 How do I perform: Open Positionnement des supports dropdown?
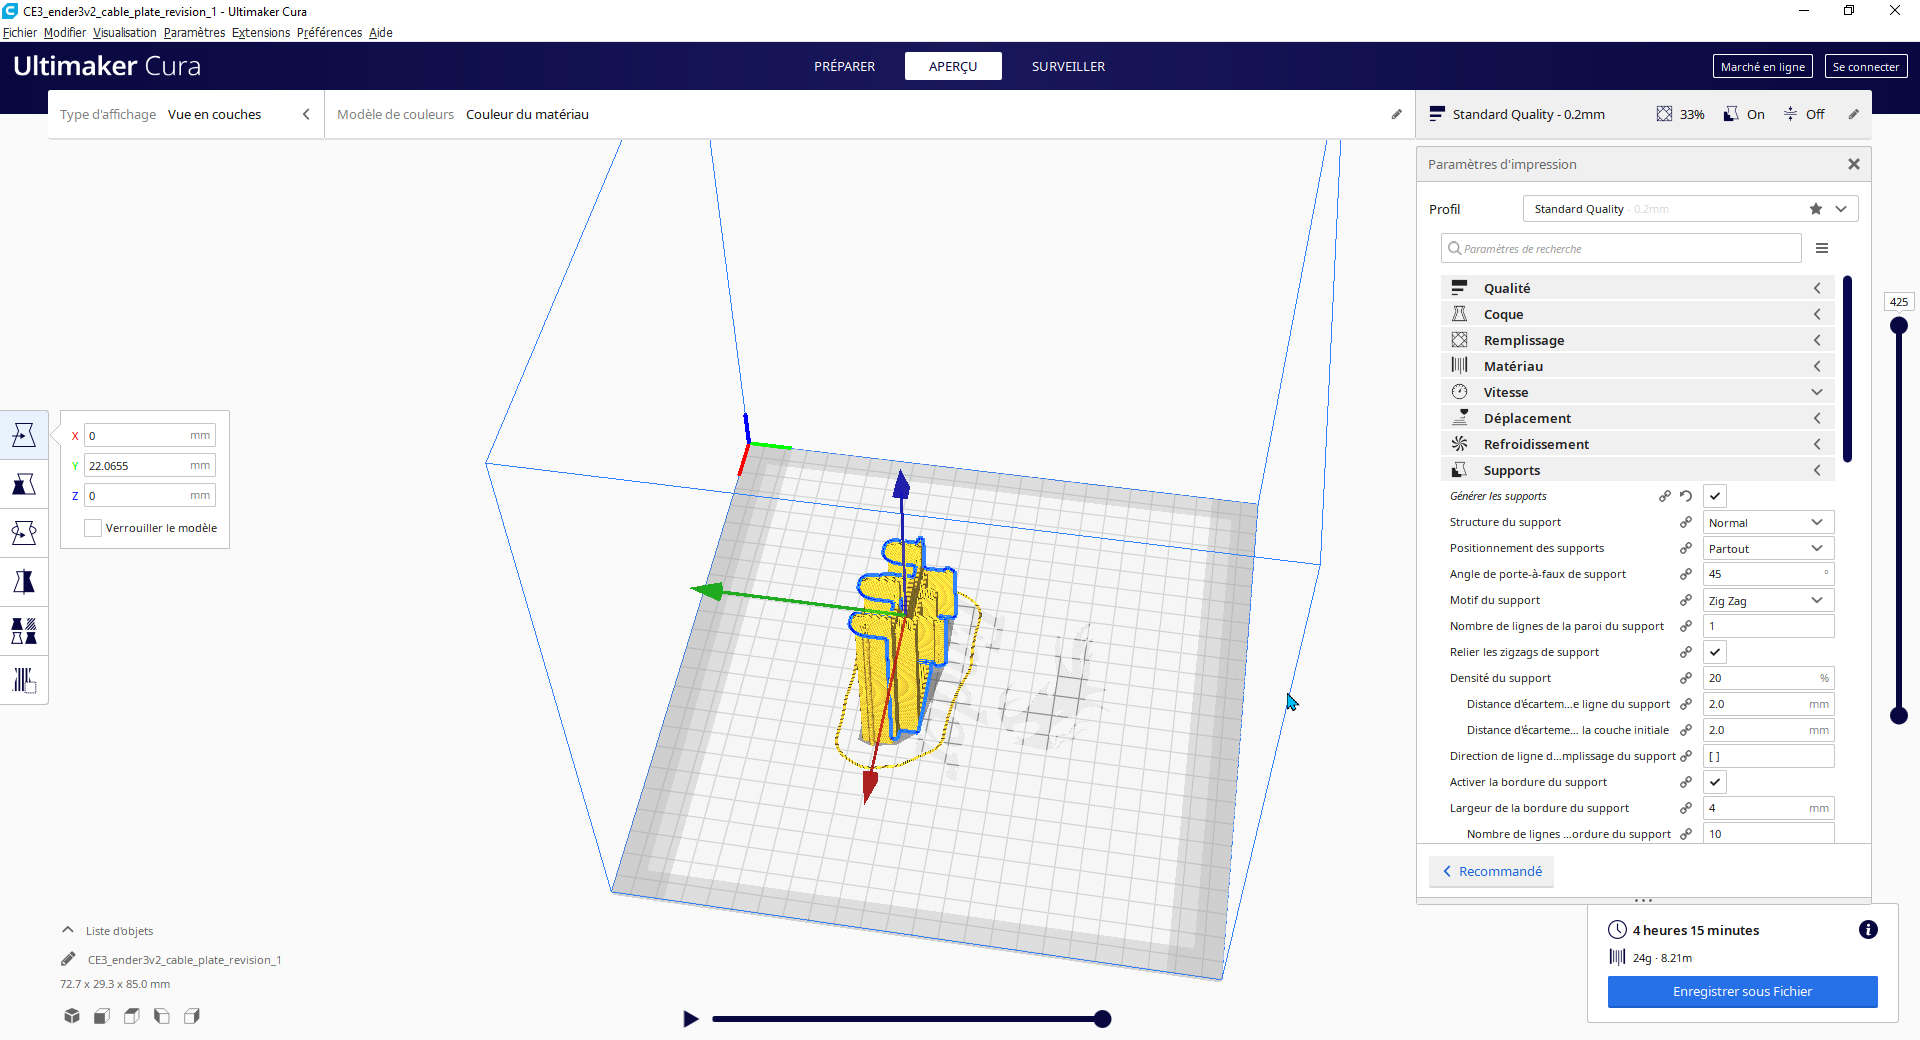pyautogui.click(x=1769, y=548)
